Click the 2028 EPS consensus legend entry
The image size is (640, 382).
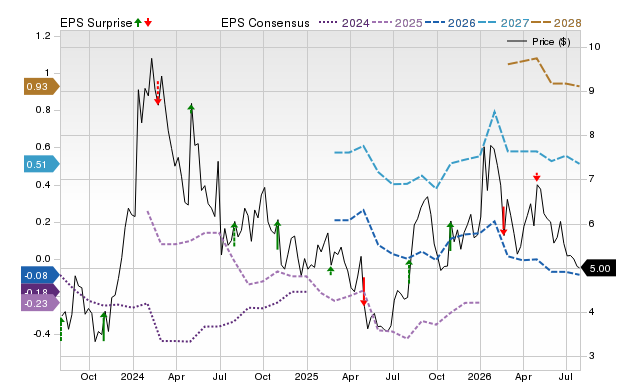556,23
